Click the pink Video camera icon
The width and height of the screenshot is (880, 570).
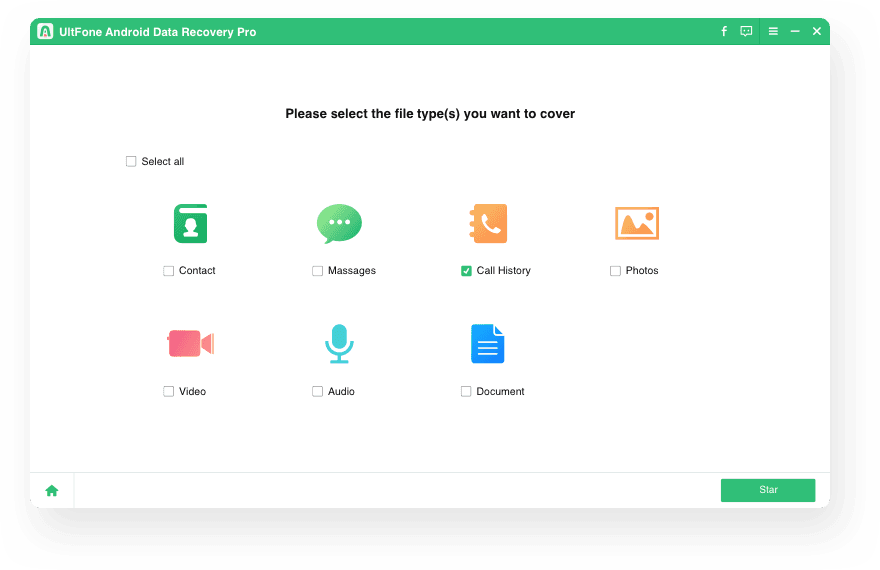tap(190, 344)
